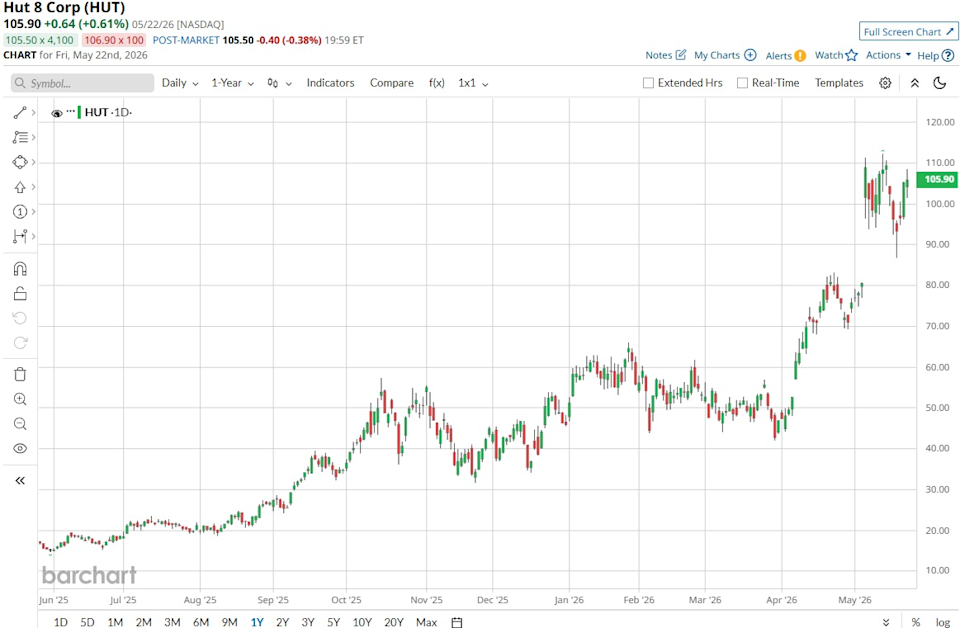This screenshot has height=628, width=960.
Task: Open Indicators menu
Action: click(x=331, y=83)
